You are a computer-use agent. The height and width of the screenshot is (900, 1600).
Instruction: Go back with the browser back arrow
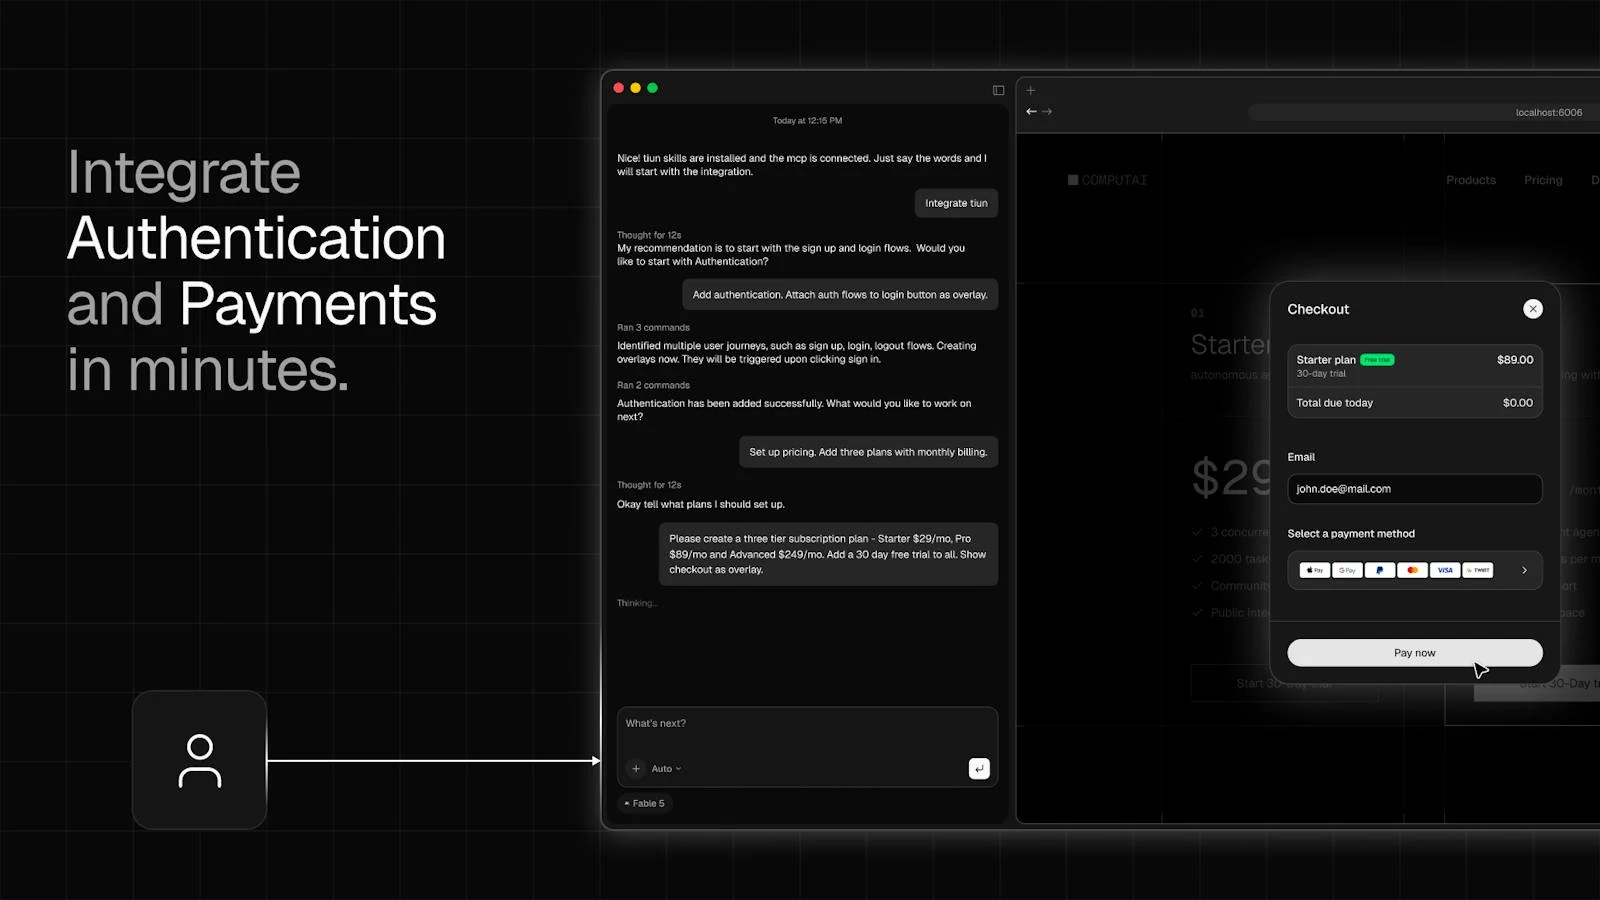click(1031, 111)
